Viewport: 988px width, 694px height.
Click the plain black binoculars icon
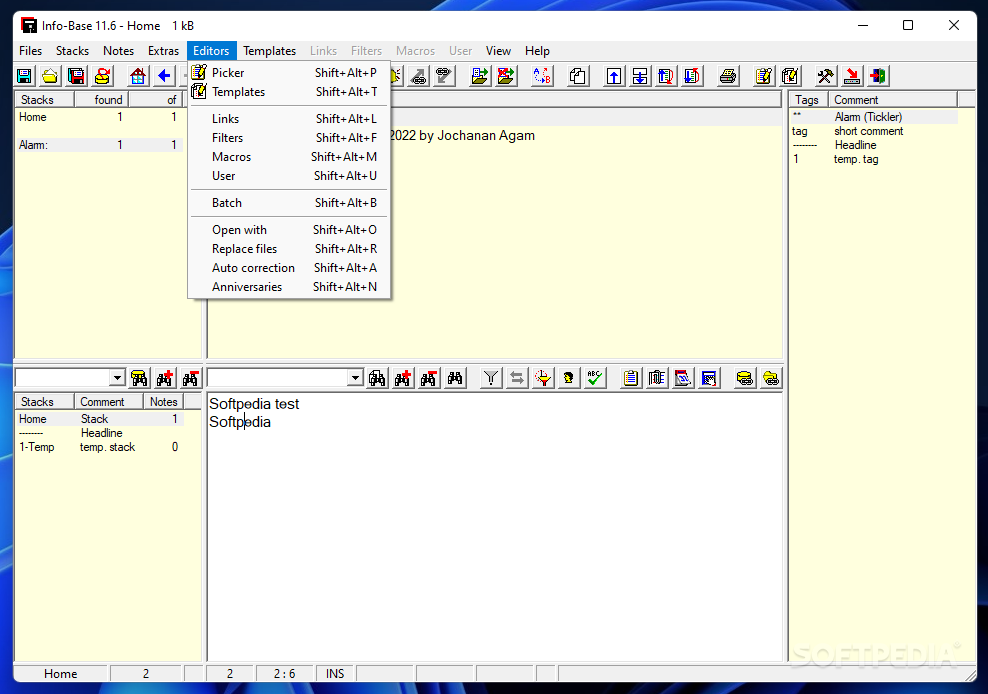(x=455, y=378)
